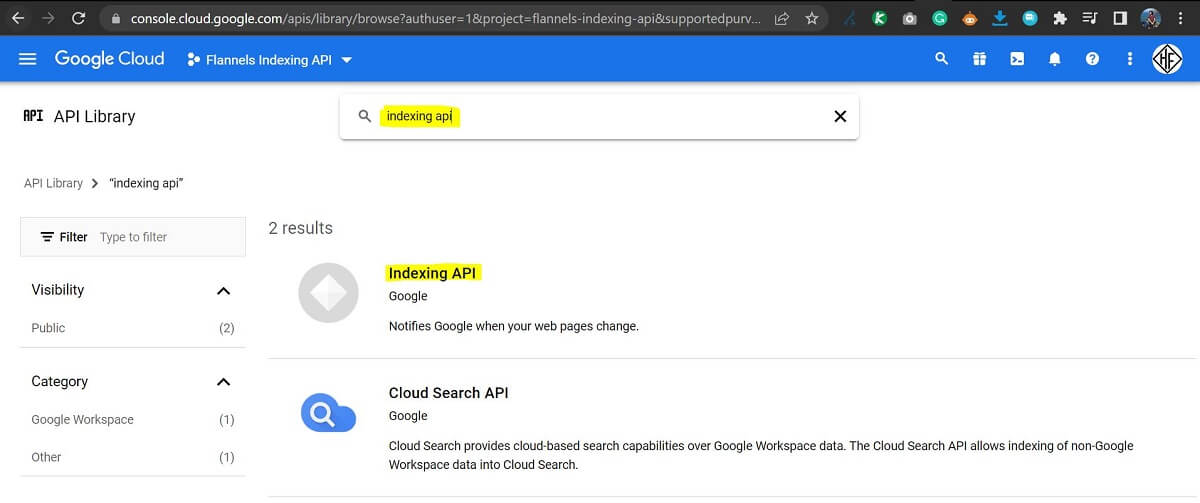Go forward in the browser
The width and height of the screenshot is (1200, 503).
(48, 18)
